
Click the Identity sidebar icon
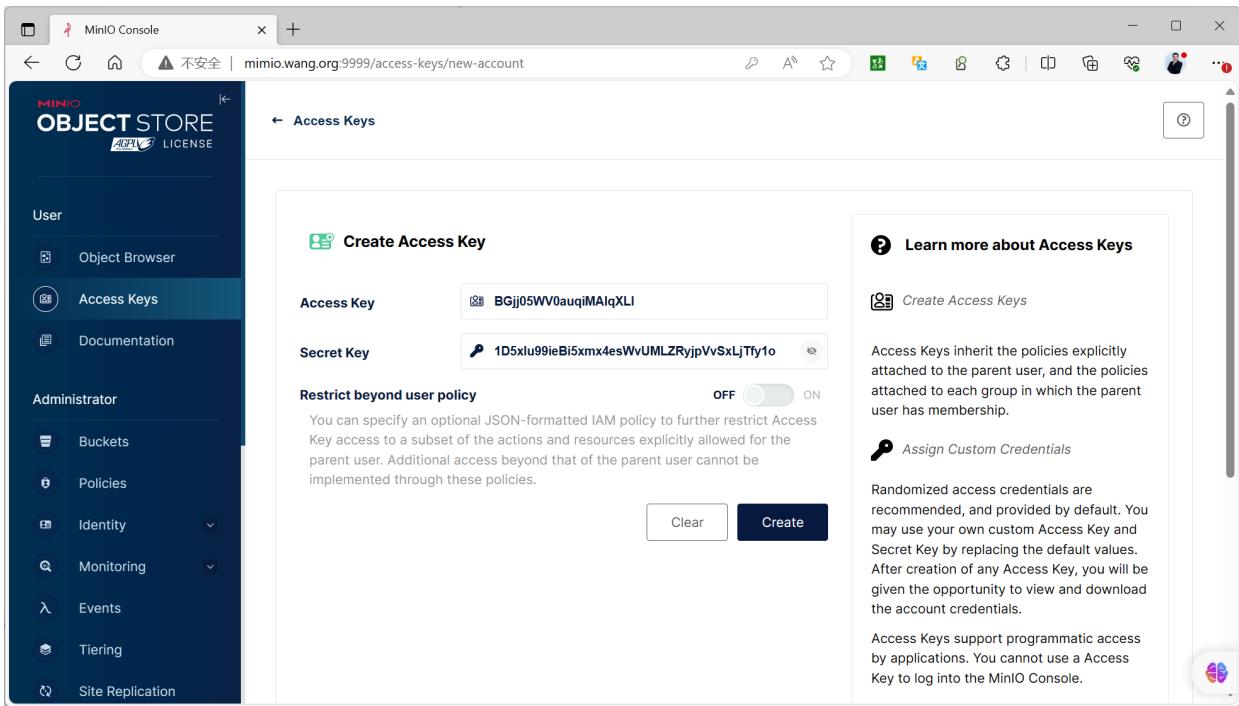[45, 525]
